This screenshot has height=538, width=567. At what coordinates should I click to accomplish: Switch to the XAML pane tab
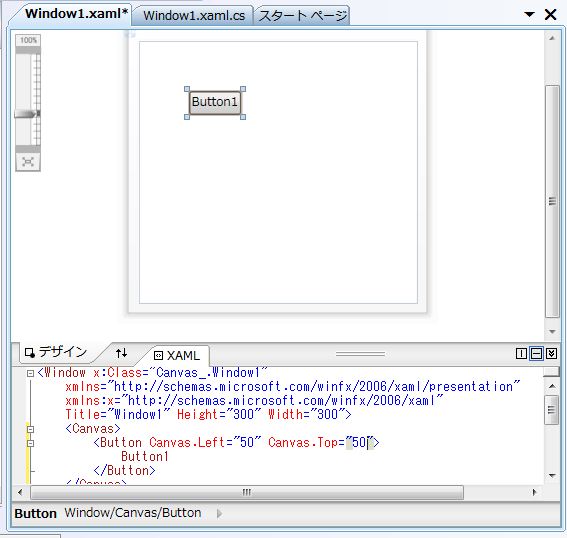pyautogui.click(x=177, y=355)
